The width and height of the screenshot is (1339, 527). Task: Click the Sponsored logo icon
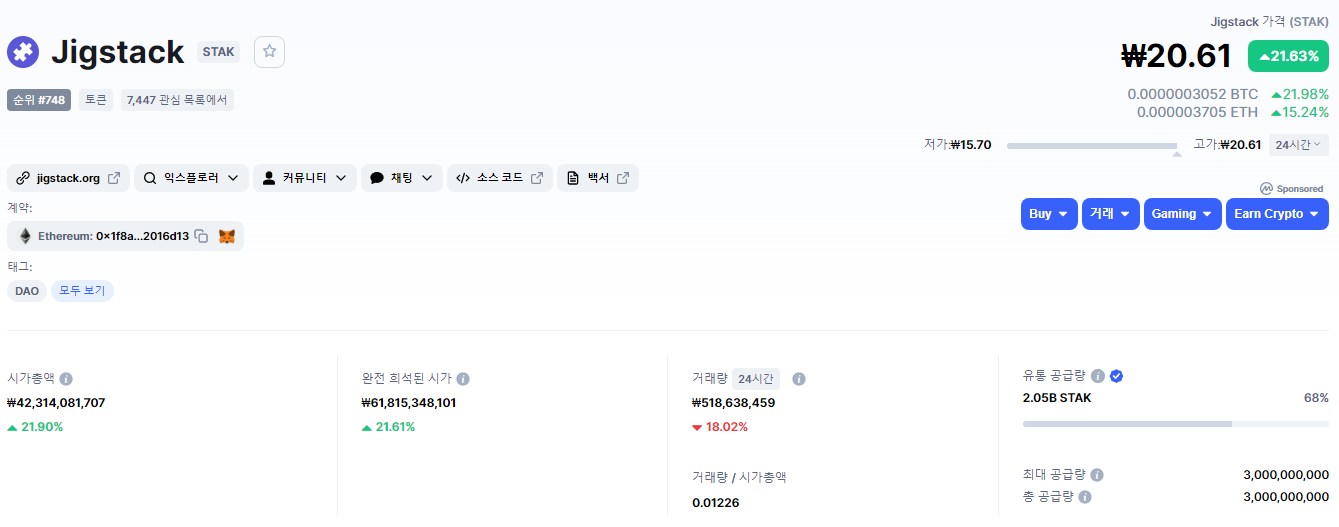(1266, 188)
